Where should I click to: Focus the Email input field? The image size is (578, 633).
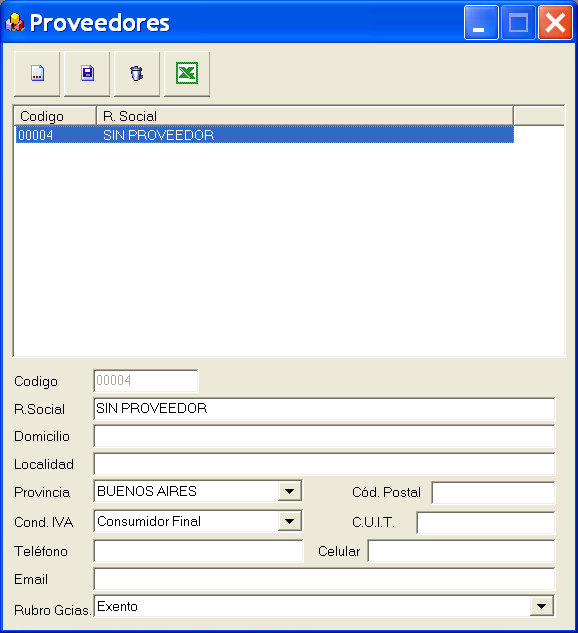pyautogui.click(x=324, y=579)
